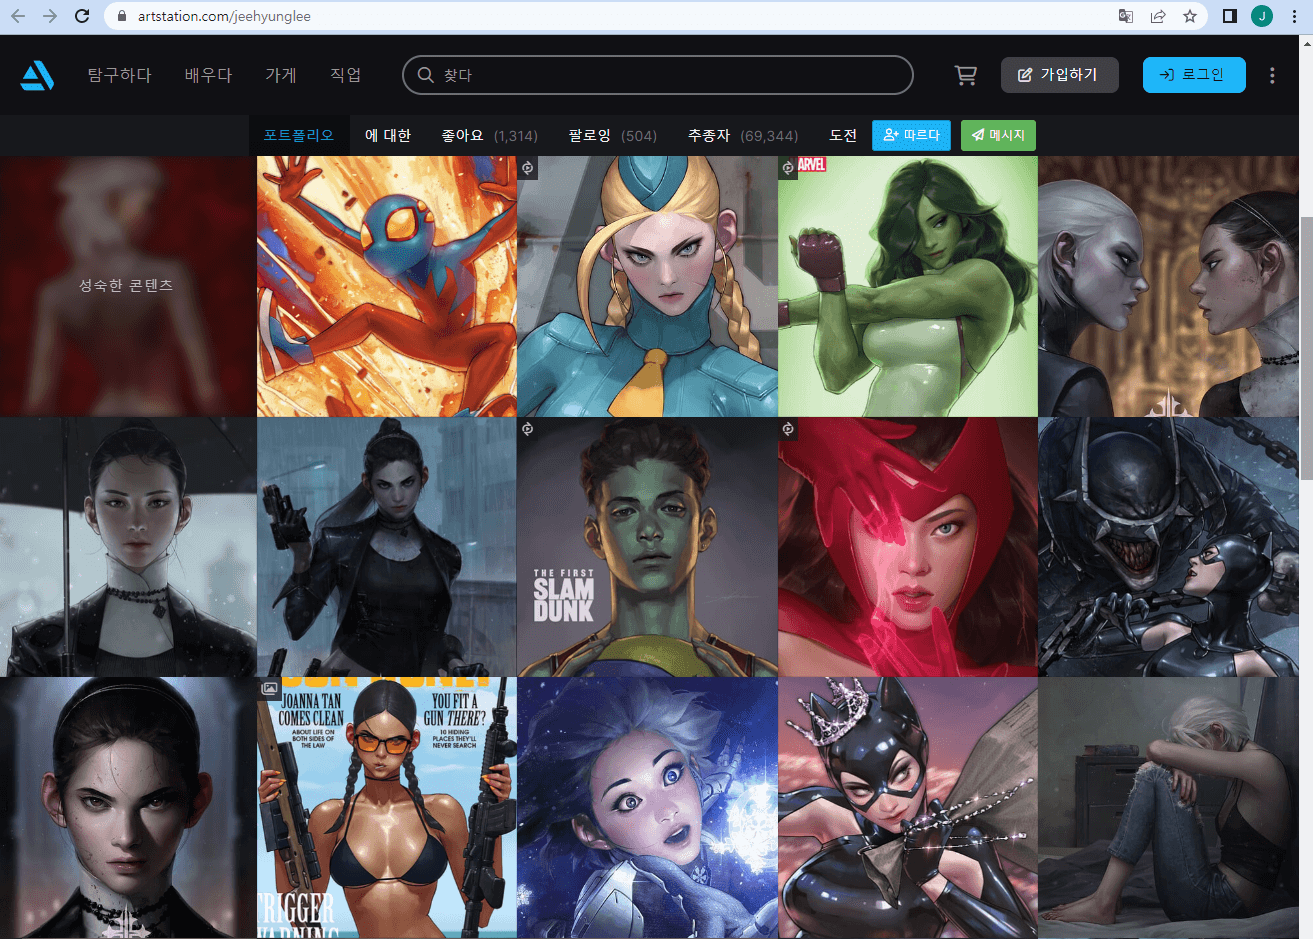This screenshot has height=939, width=1313.
Task: Open the 가게 menu
Action: point(281,75)
